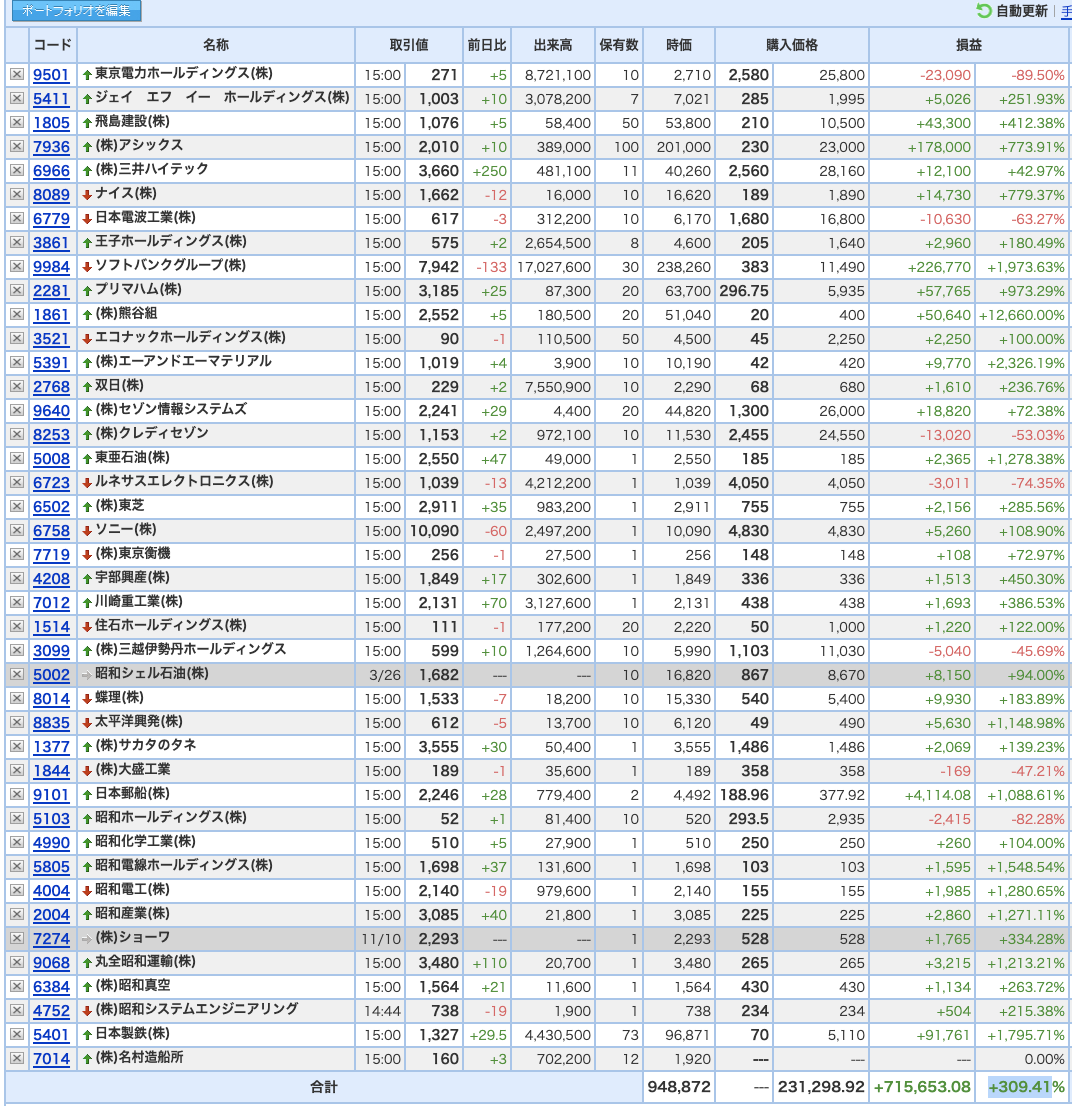Click the 合計 row label
1072x1106 pixels.
point(324,1086)
